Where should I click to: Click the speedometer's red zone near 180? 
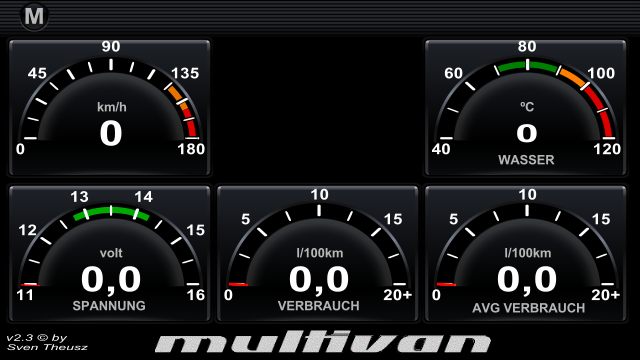tap(189, 121)
